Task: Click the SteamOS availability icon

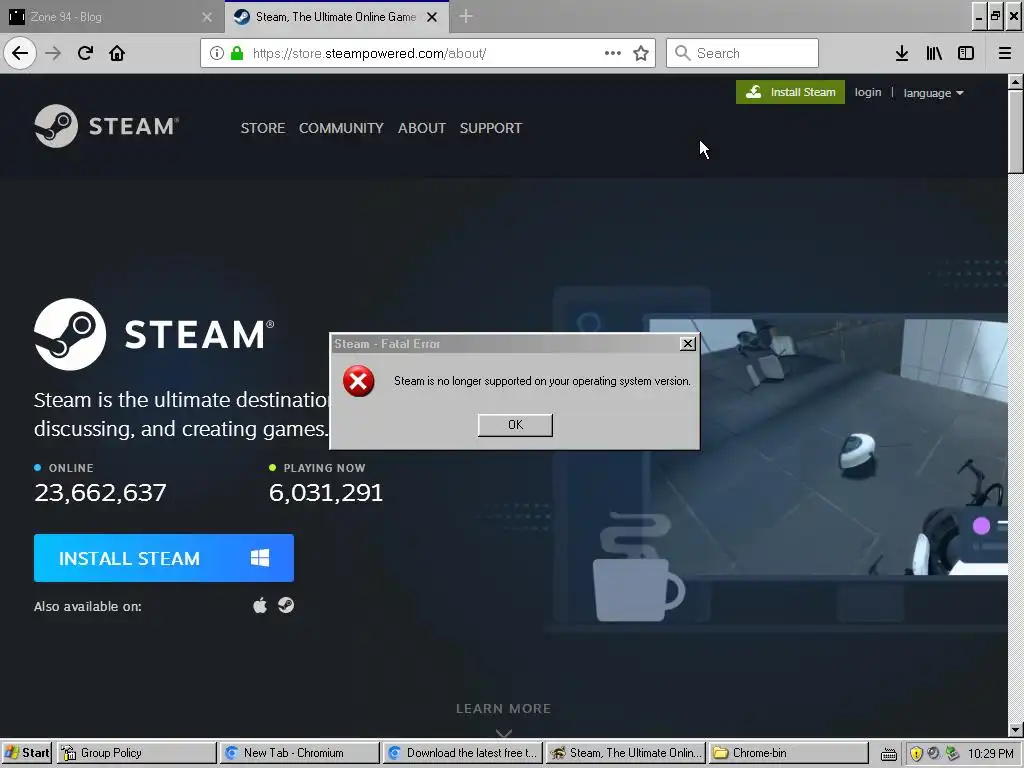Action: (x=286, y=605)
